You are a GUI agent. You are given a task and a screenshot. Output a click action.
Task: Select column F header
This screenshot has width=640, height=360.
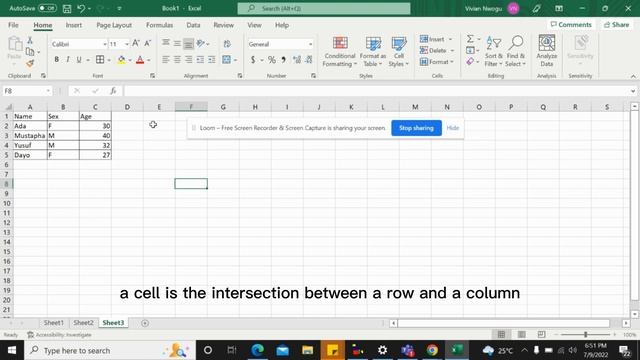191,107
